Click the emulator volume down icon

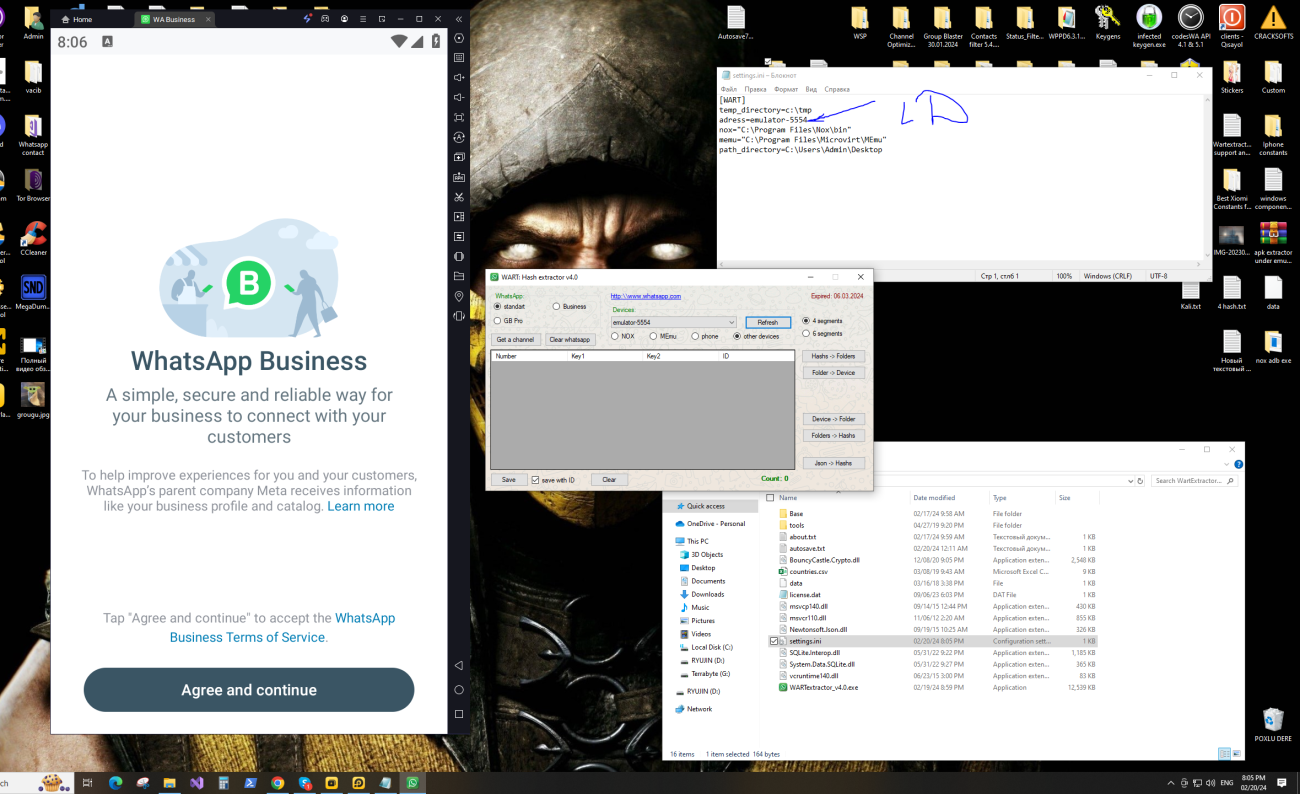tap(459, 98)
